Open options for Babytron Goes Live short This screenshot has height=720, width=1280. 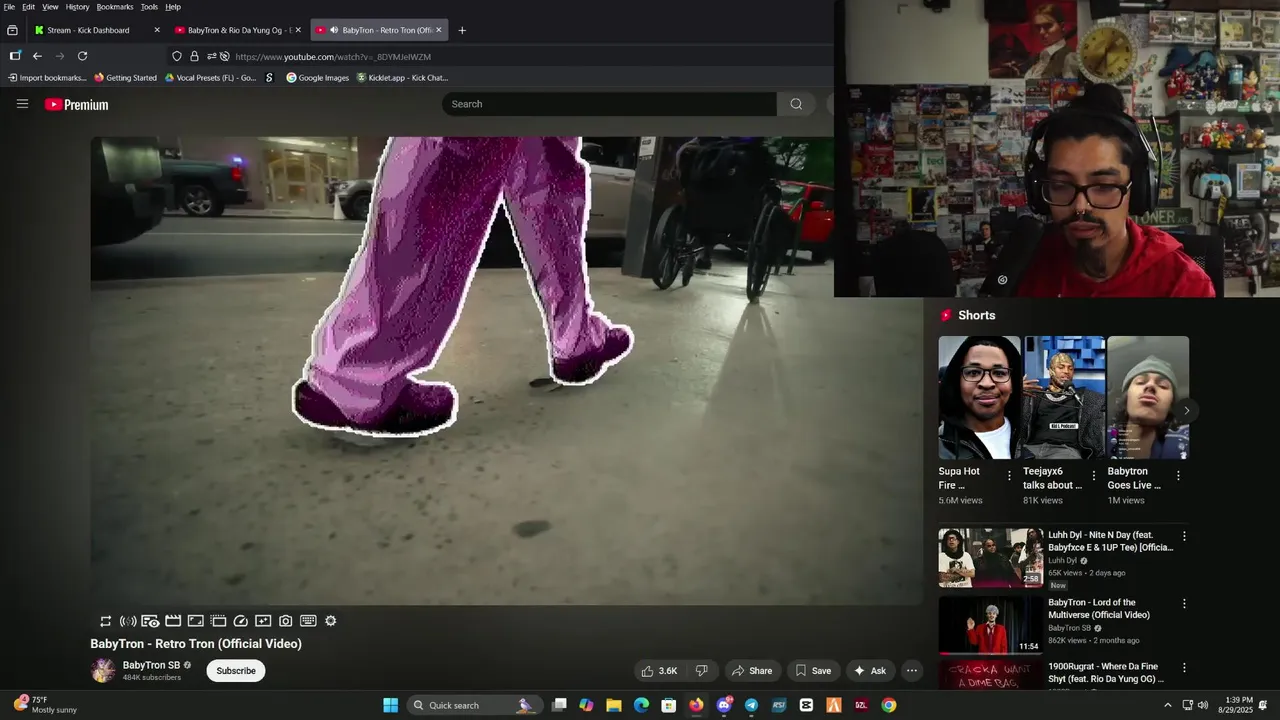pyautogui.click(x=1178, y=476)
